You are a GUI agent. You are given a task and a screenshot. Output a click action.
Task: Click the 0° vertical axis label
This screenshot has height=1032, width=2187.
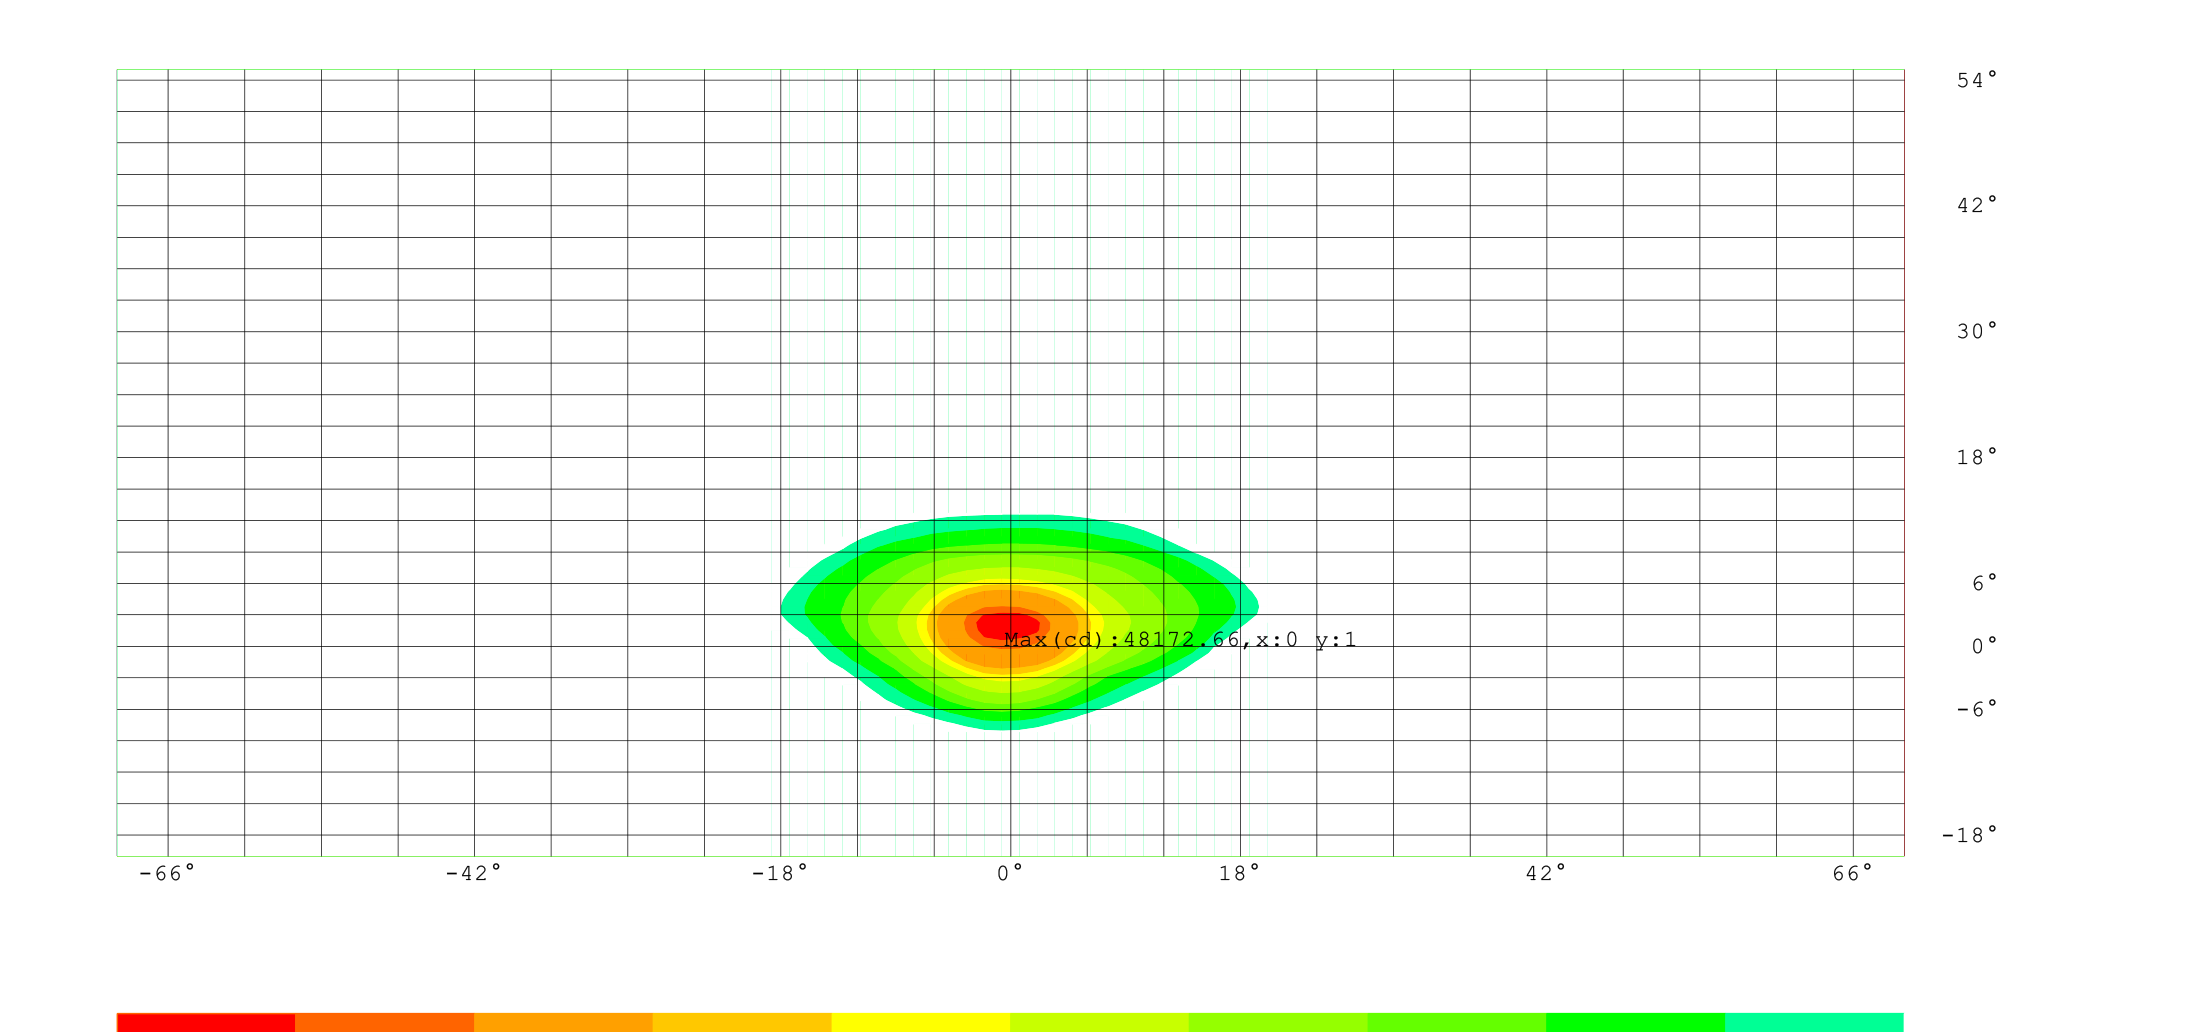[1985, 647]
